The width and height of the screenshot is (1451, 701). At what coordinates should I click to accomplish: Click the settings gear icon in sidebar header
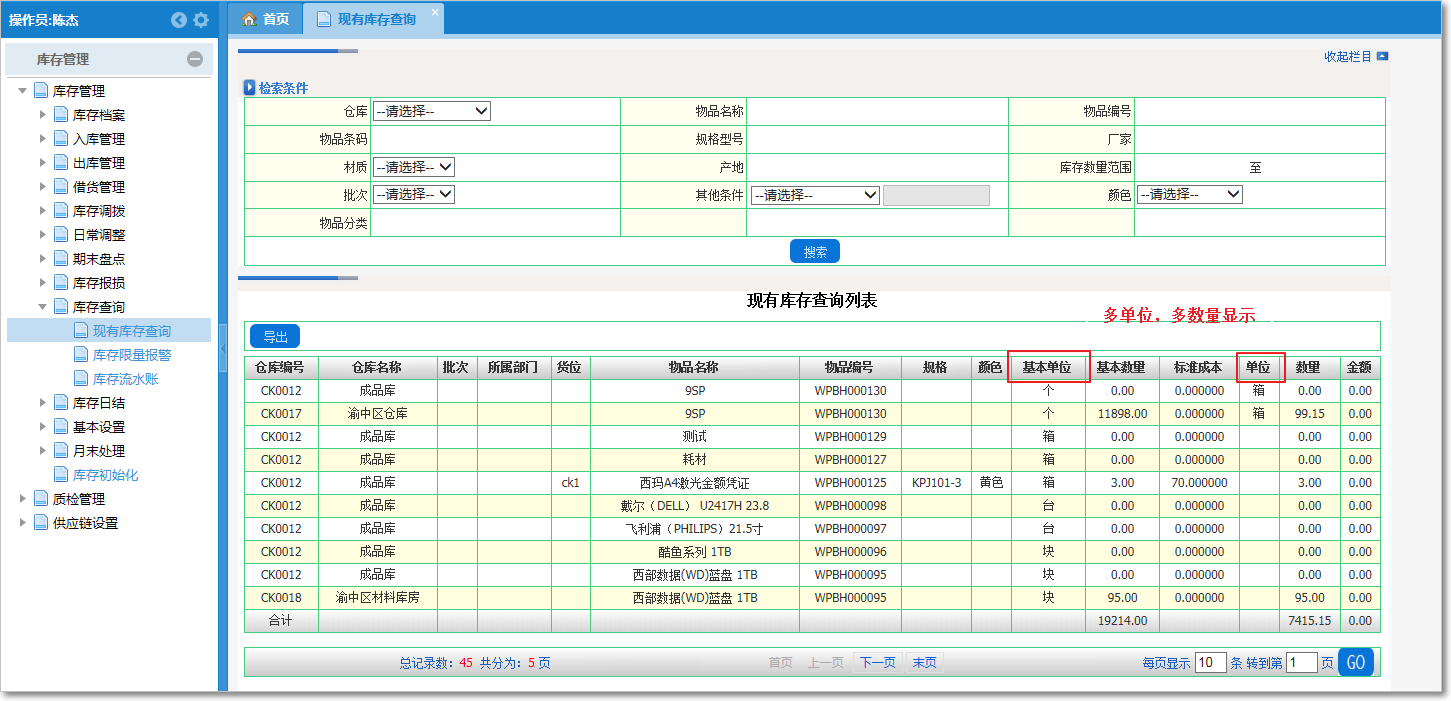(201, 20)
